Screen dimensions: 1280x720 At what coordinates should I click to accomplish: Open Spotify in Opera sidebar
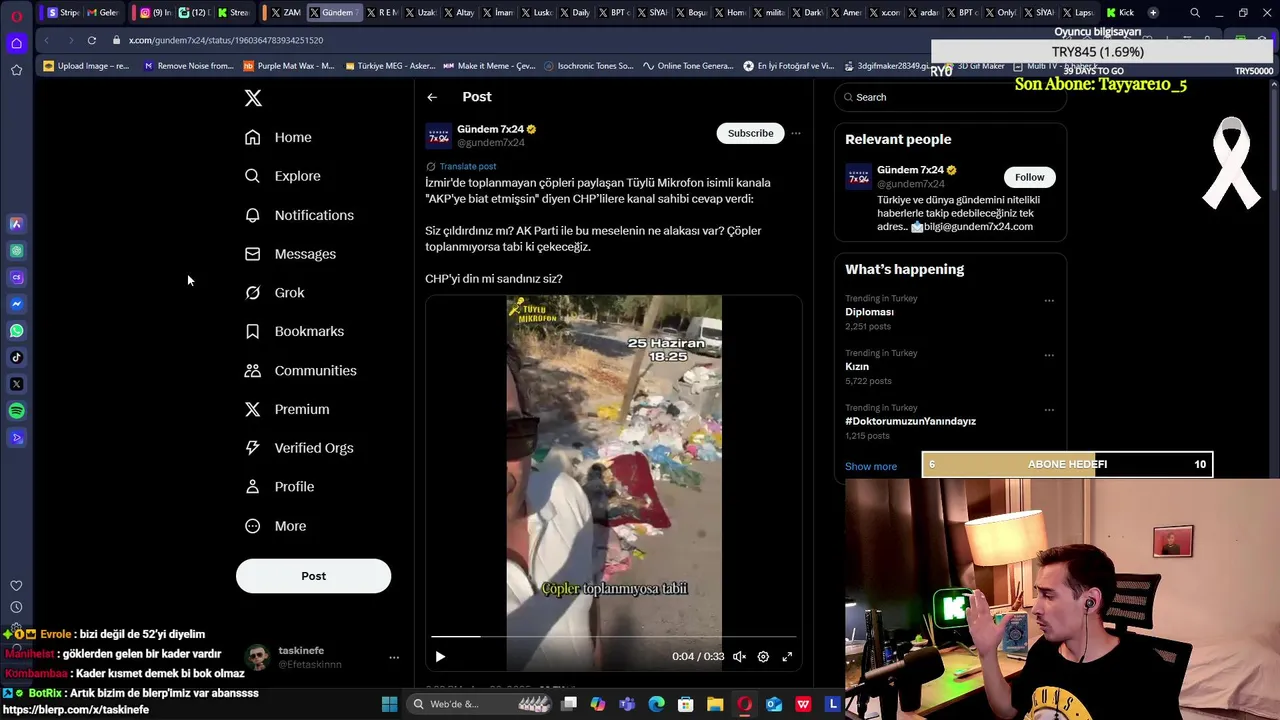click(16, 411)
